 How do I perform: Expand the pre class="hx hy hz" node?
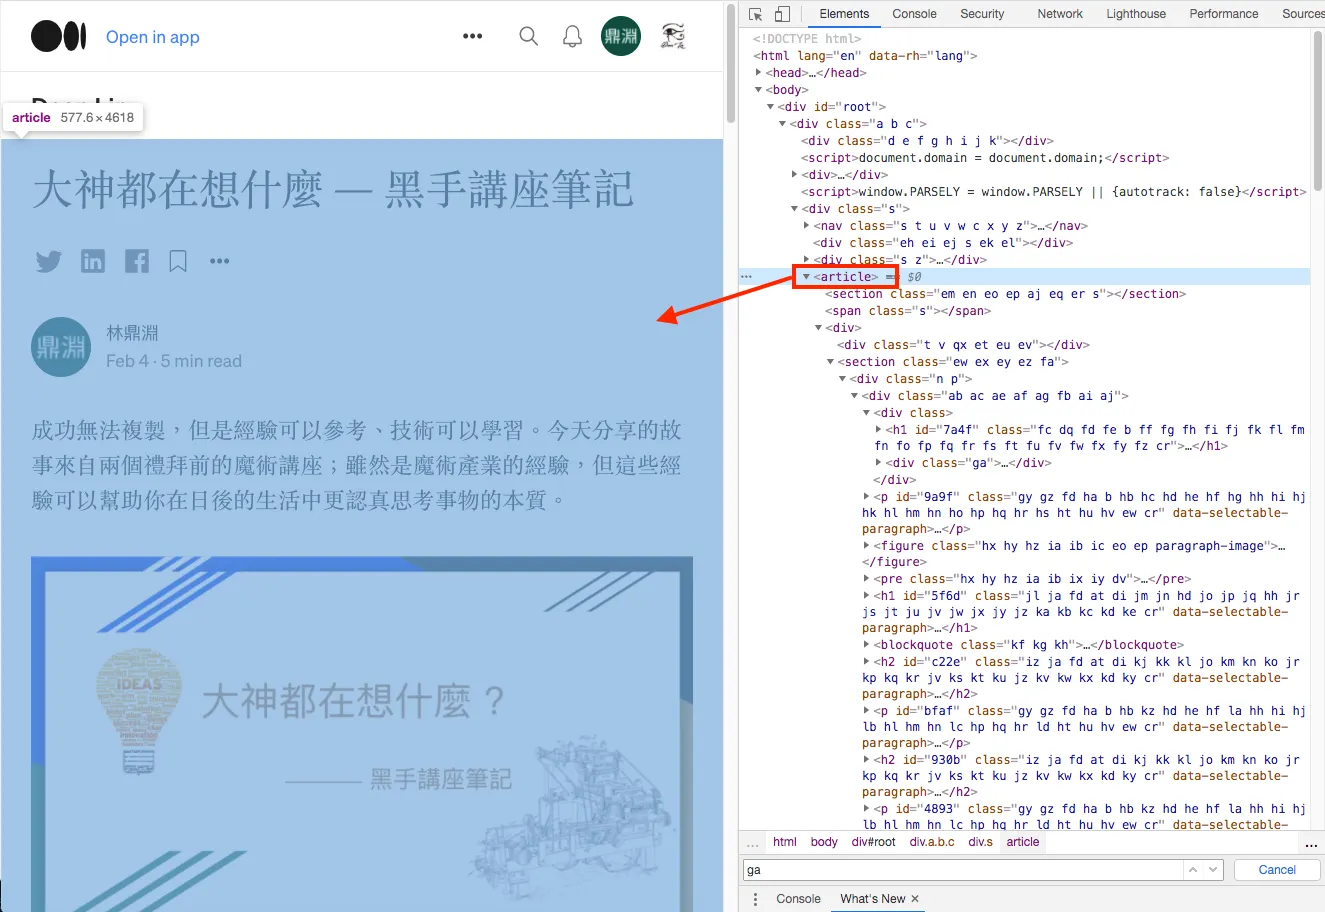click(x=867, y=579)
